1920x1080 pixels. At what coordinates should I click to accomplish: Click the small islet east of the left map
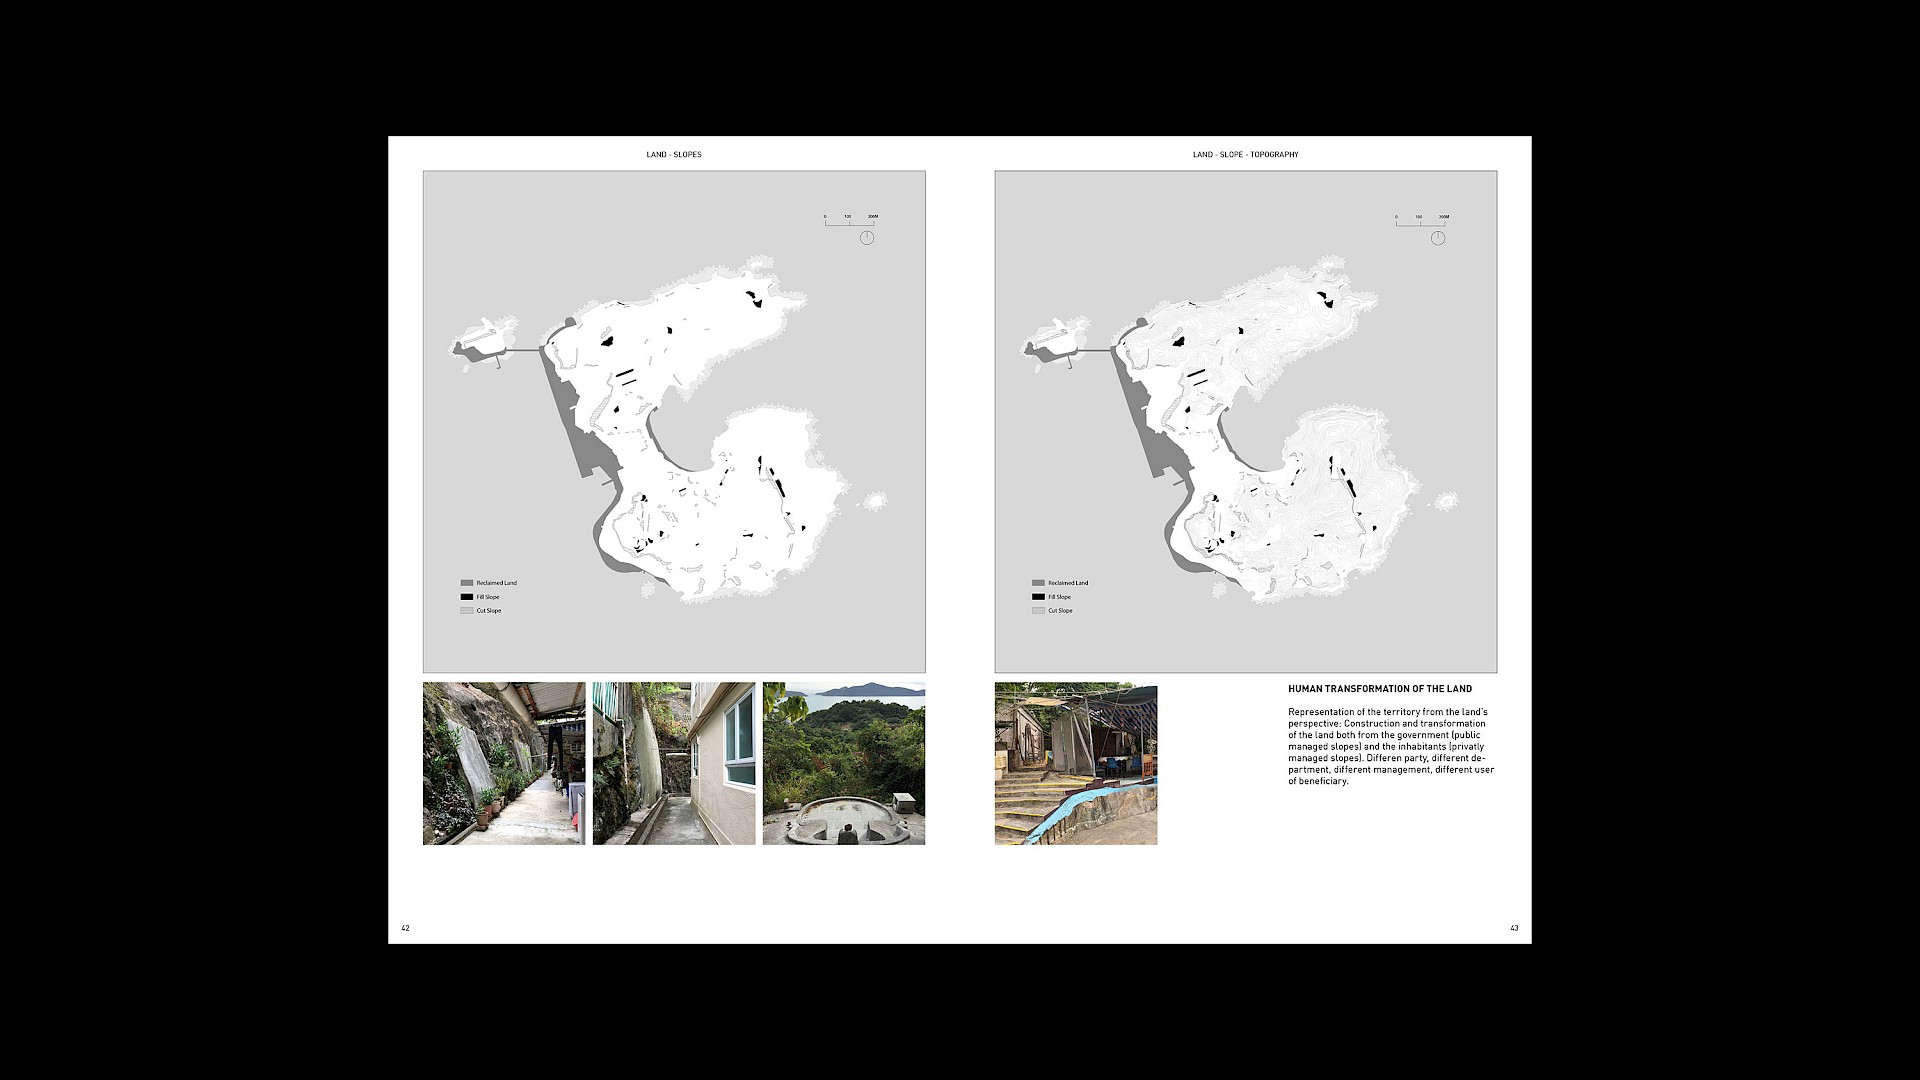pyautogui.click(x=875, y=499)
